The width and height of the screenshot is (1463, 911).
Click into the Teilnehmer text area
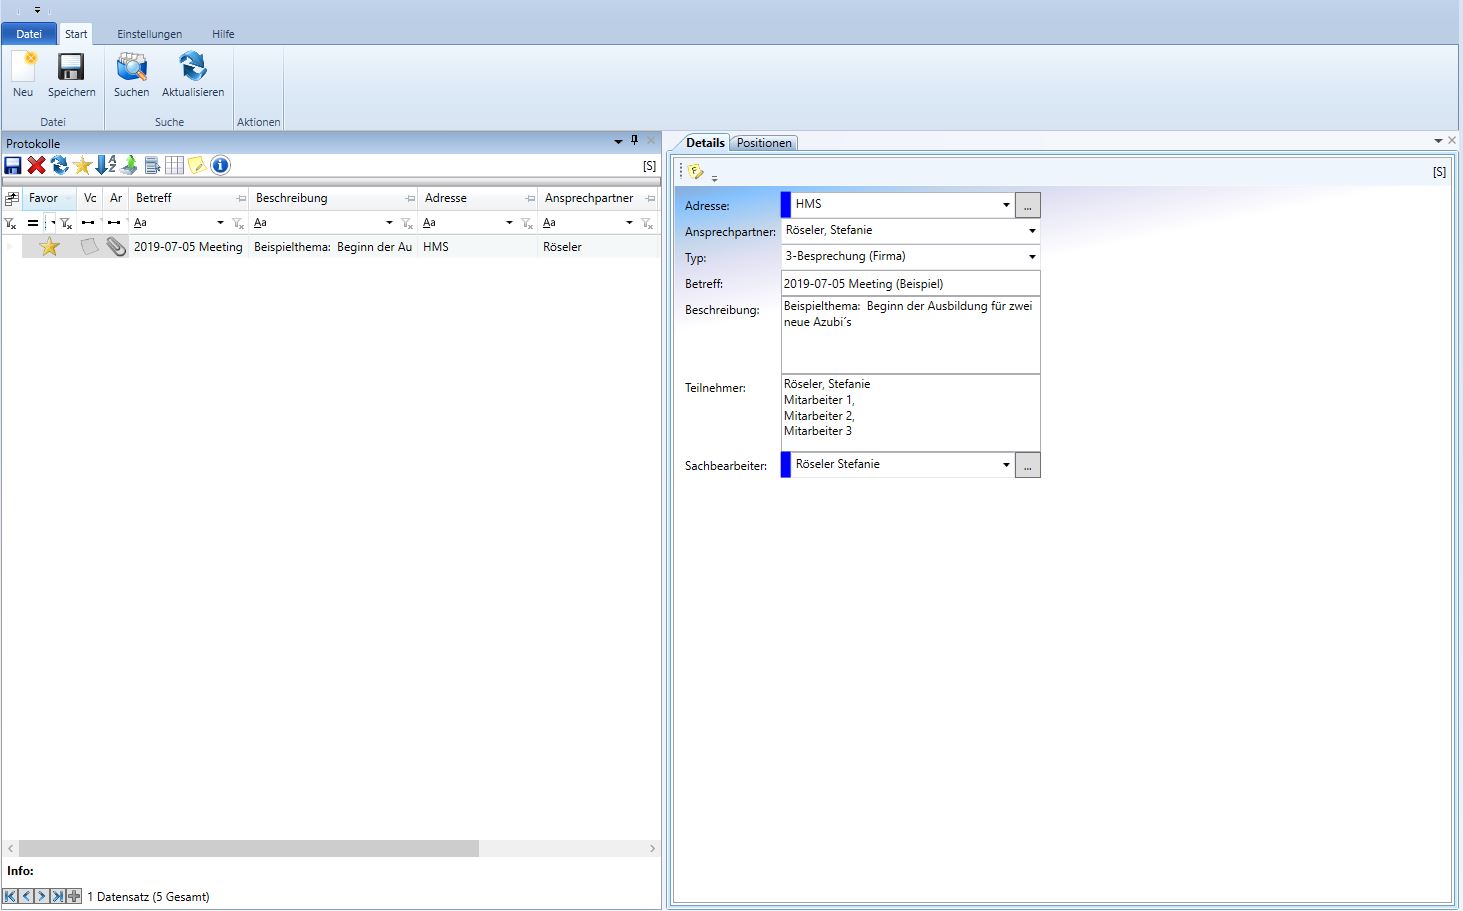click(x=910, y=413)
